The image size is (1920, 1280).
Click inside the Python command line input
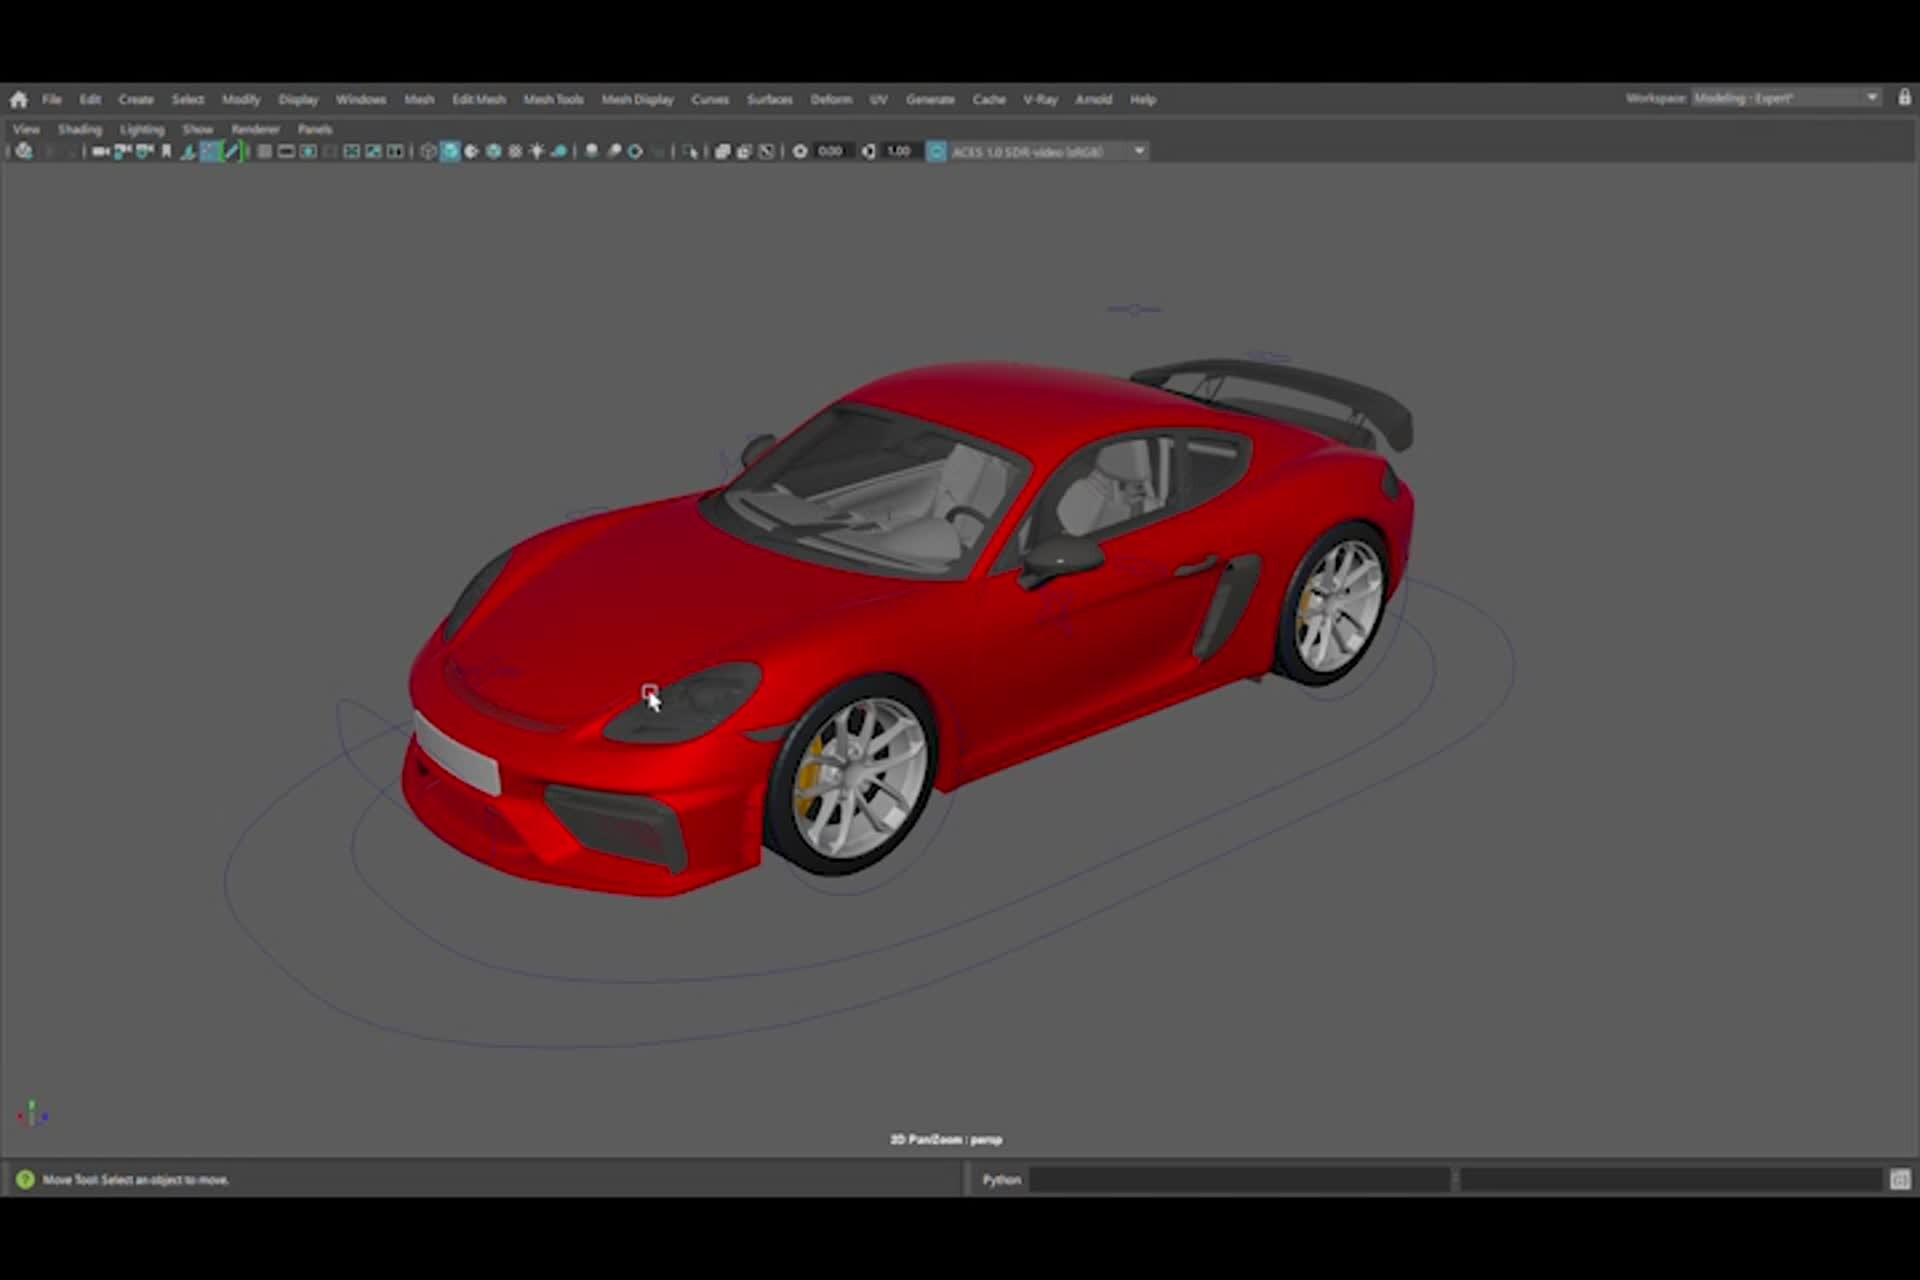[x=1240, y=1180]
